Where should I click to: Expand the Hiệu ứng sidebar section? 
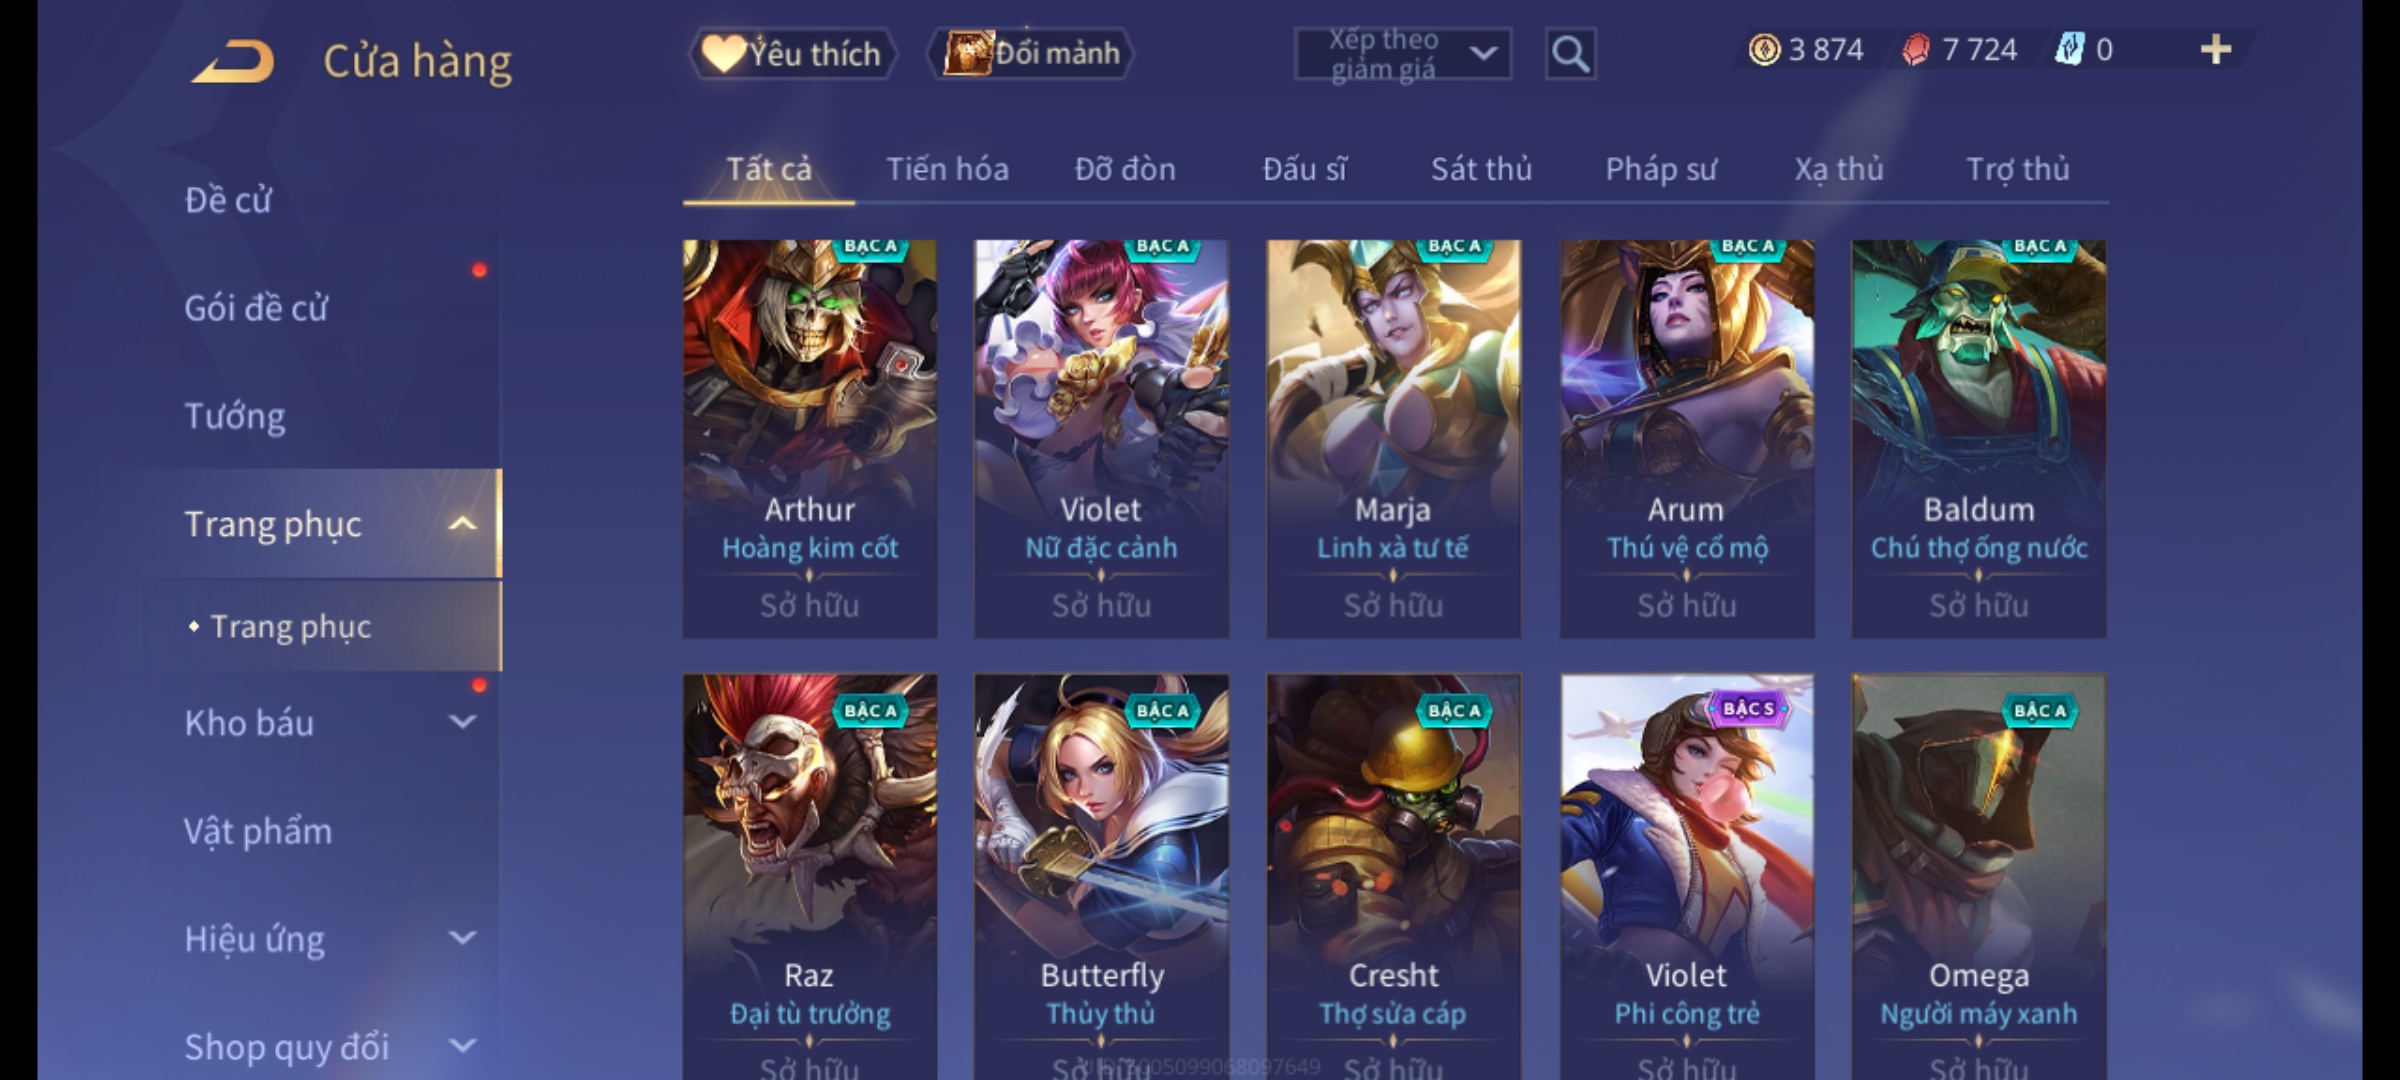(462, 938)
